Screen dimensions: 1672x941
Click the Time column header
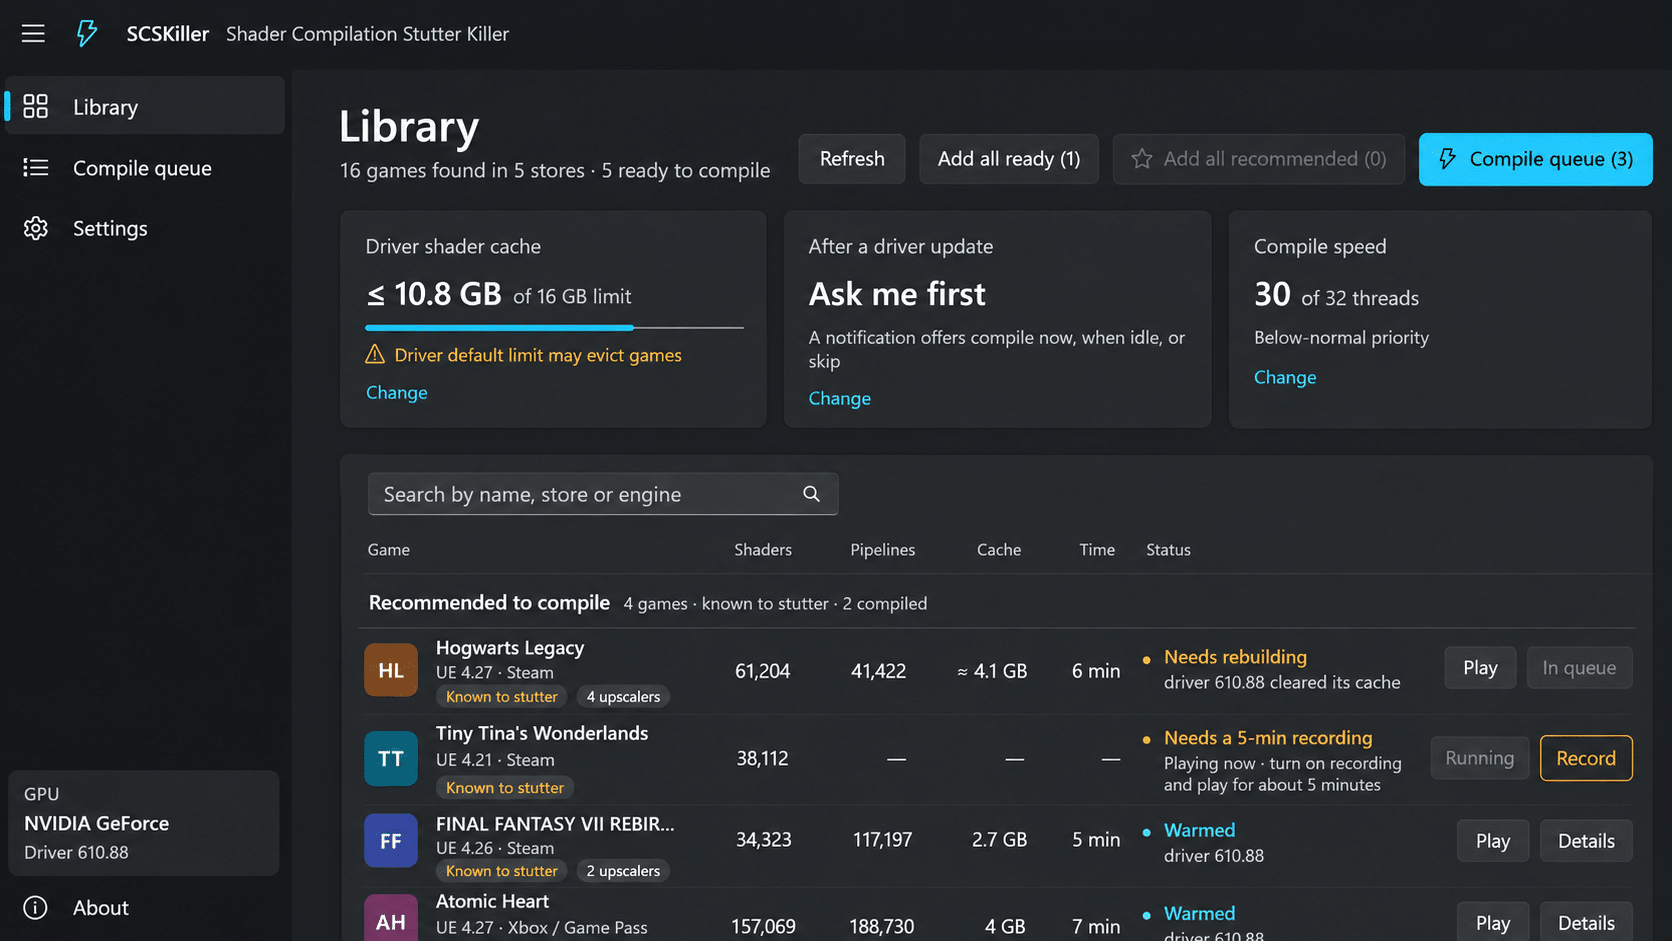point(1097,549)
